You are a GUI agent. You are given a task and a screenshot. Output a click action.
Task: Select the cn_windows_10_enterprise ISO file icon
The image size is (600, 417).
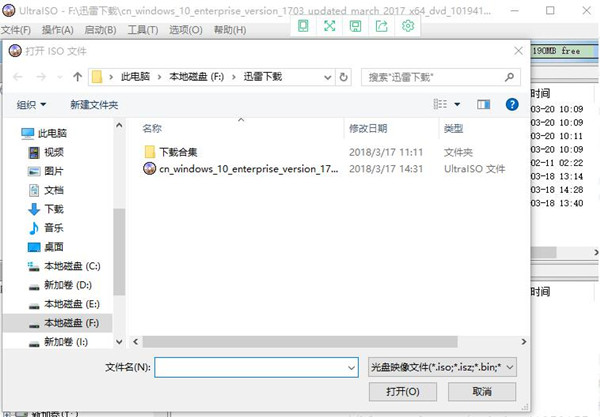tap(149, 168)
